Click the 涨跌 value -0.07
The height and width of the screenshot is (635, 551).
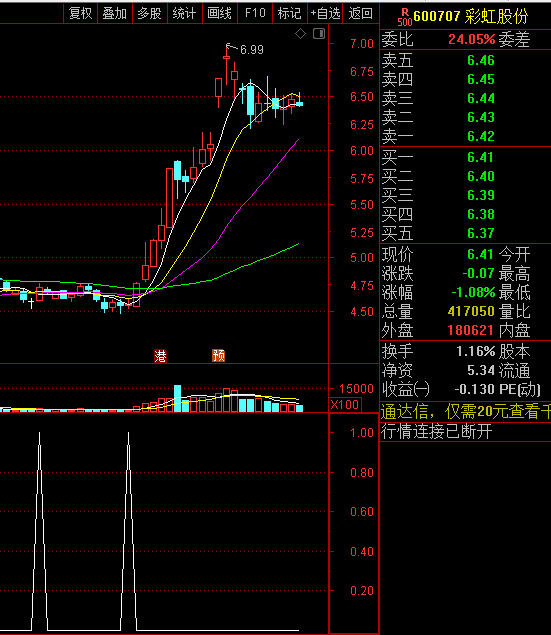click(x=479, y=273)
